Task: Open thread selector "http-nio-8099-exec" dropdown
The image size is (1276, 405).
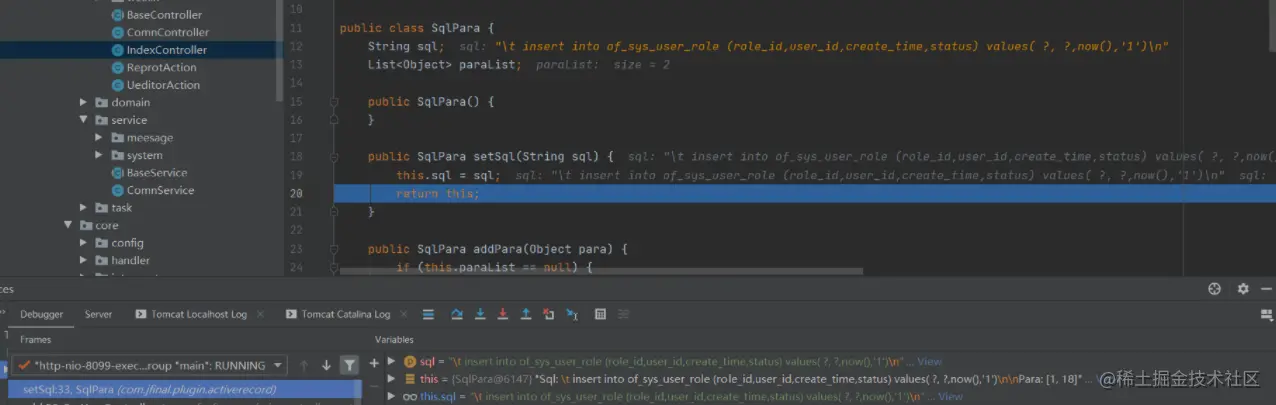Action: point(149,366)
